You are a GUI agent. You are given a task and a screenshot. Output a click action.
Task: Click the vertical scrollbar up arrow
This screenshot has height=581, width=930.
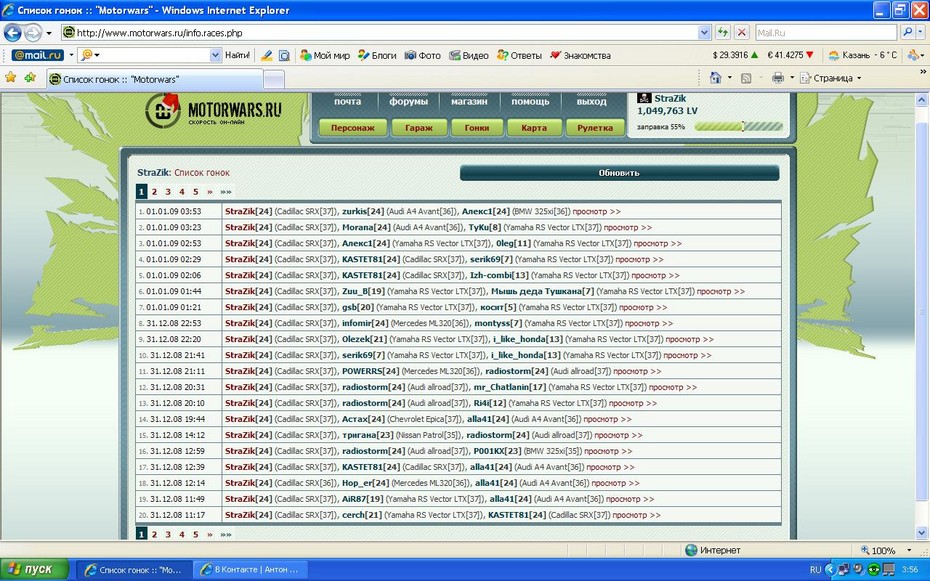(922, 100)
